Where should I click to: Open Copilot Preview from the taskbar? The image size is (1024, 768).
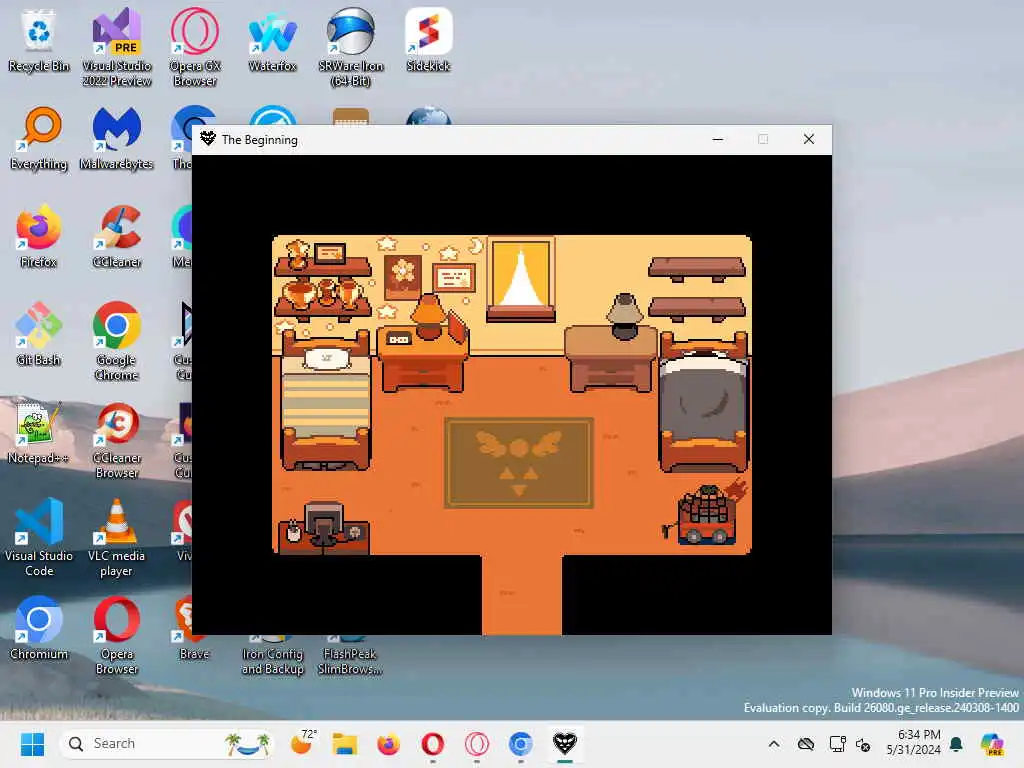point(992,743)
